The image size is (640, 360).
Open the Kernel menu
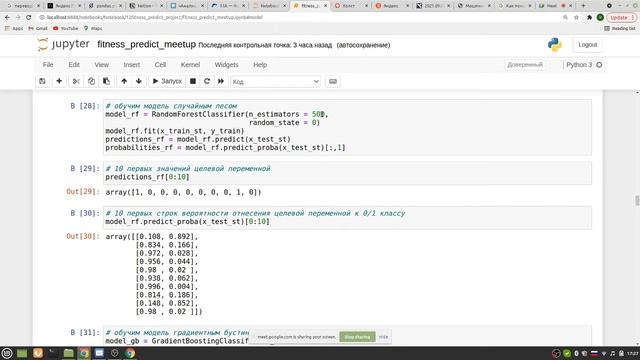190,64
